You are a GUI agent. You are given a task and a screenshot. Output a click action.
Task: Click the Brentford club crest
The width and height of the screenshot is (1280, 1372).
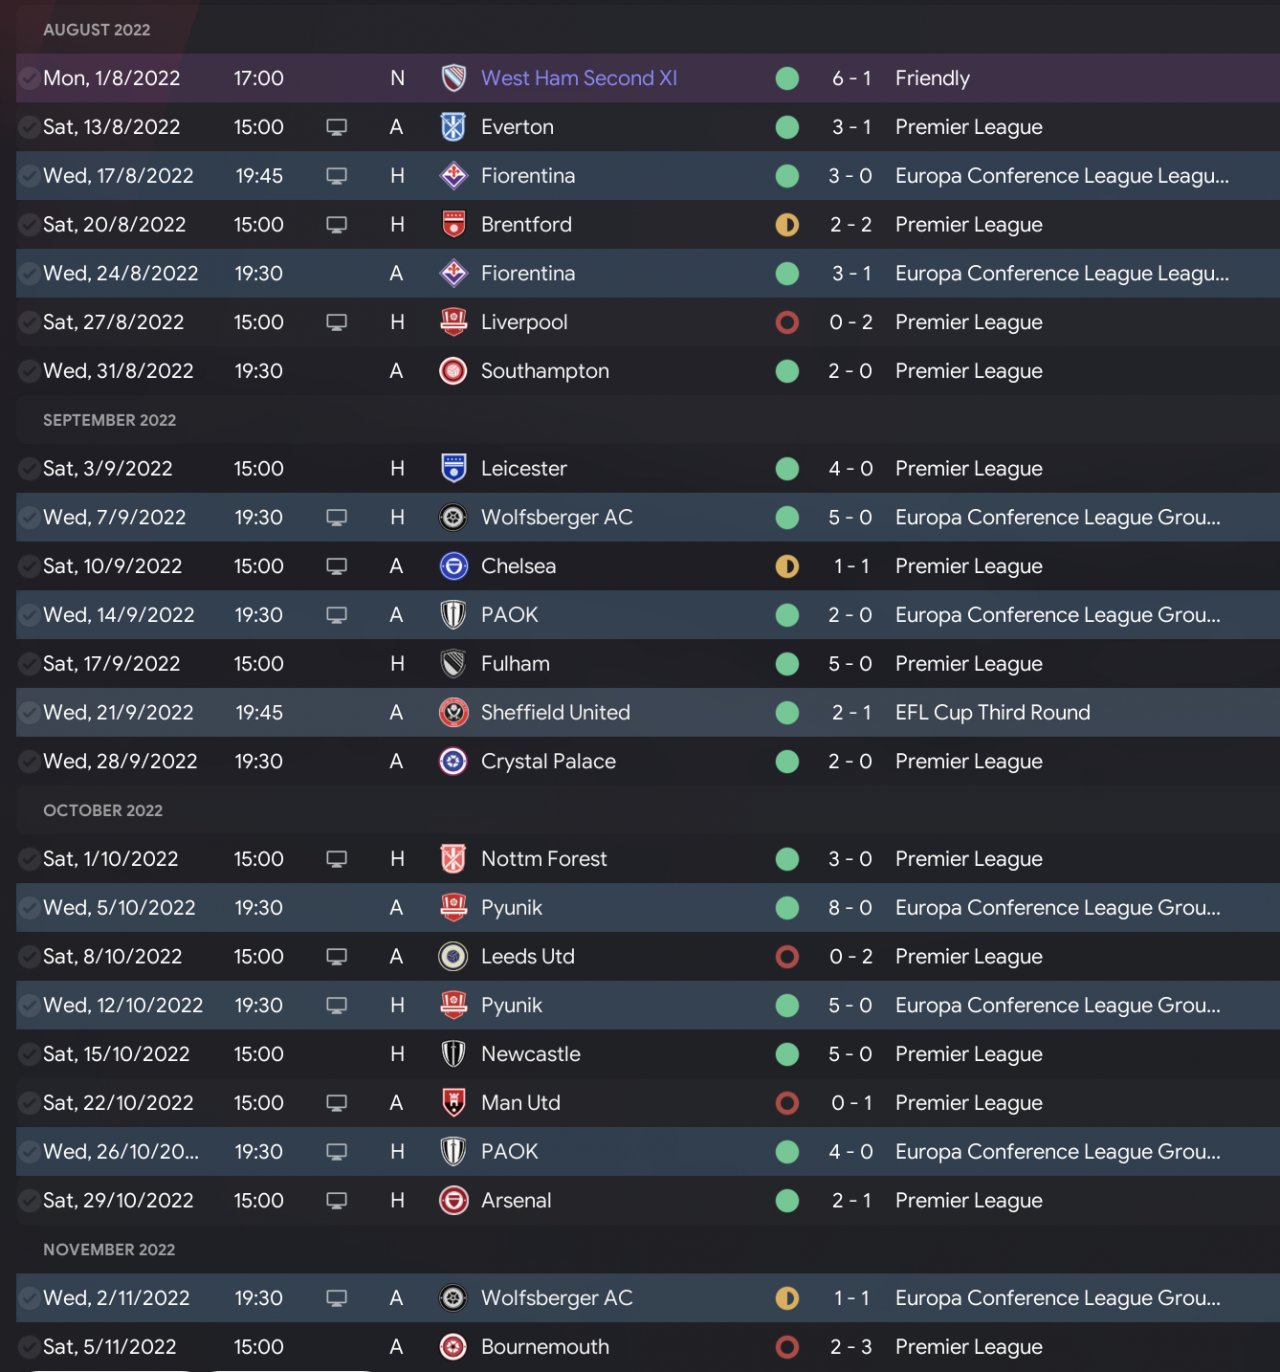click(453, 225)
